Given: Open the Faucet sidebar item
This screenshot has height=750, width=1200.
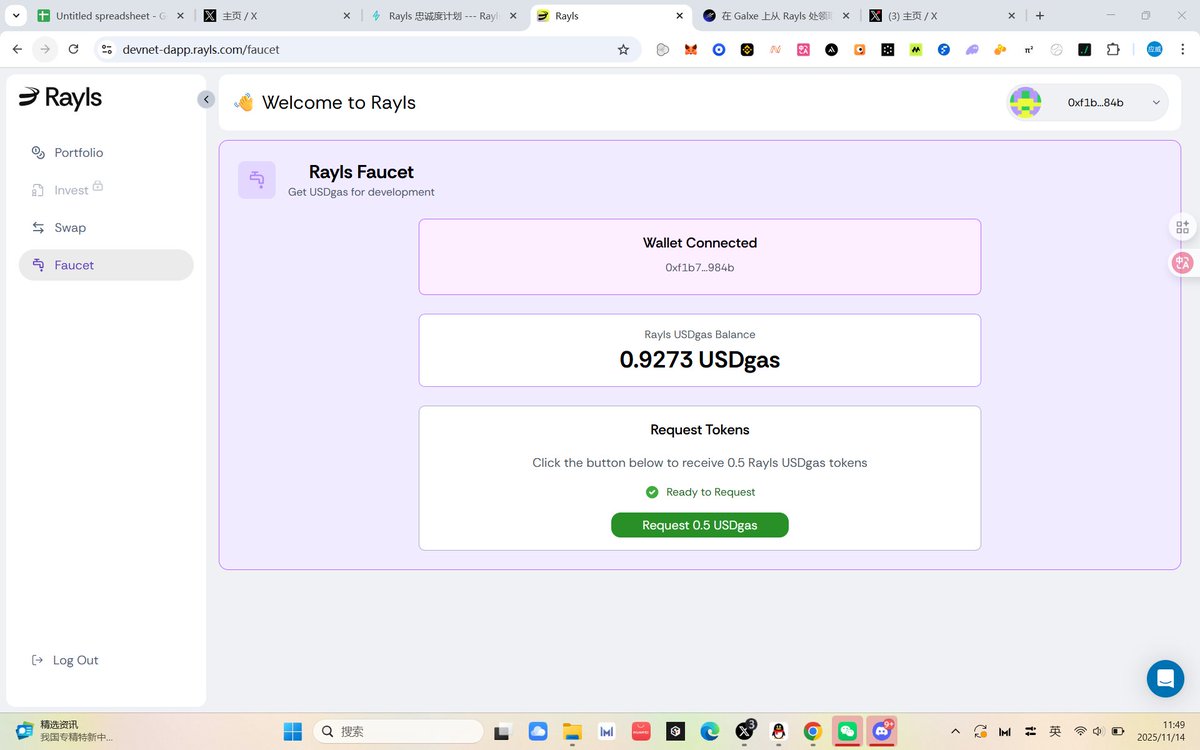Looking at the screenshot, I should point(106,265).
